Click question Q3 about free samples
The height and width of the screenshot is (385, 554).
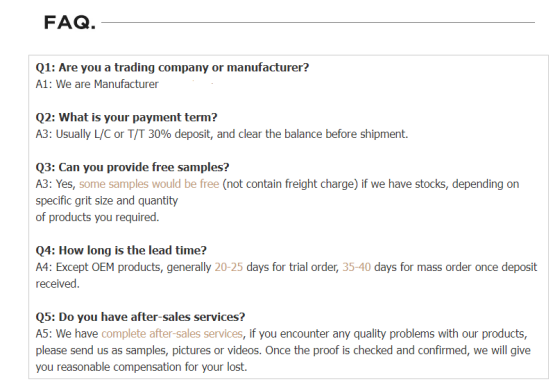132,167
